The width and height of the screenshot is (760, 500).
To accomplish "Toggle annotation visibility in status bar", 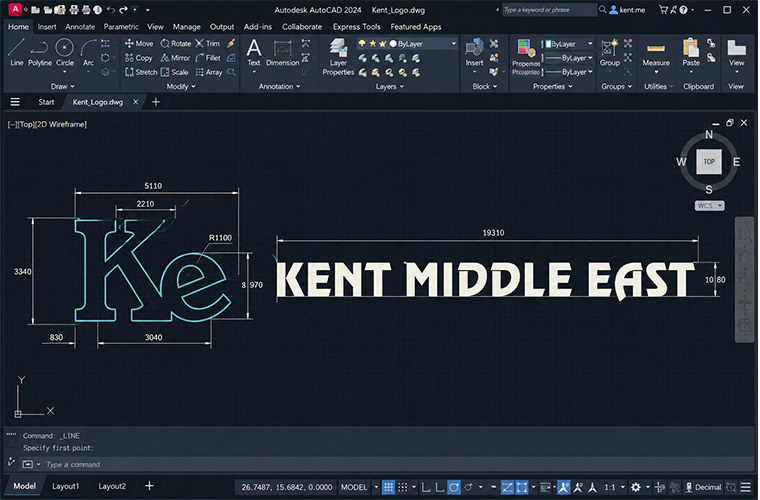I will pos(563,487).
